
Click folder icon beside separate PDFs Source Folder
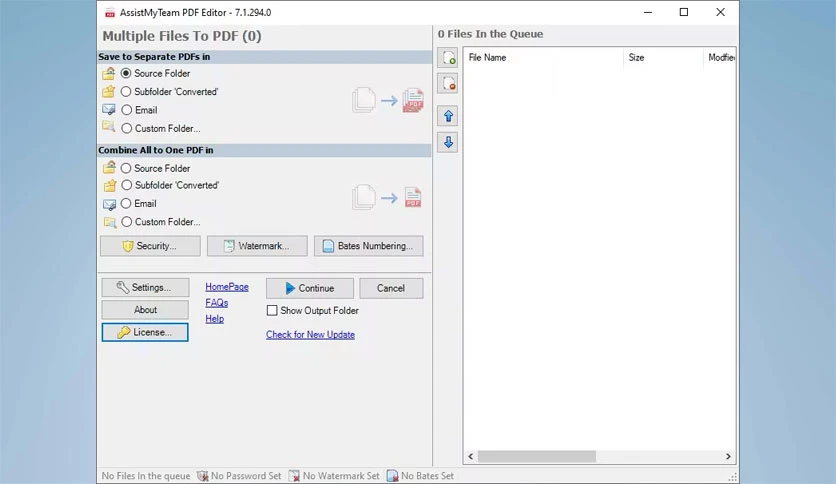coord(109,73)
